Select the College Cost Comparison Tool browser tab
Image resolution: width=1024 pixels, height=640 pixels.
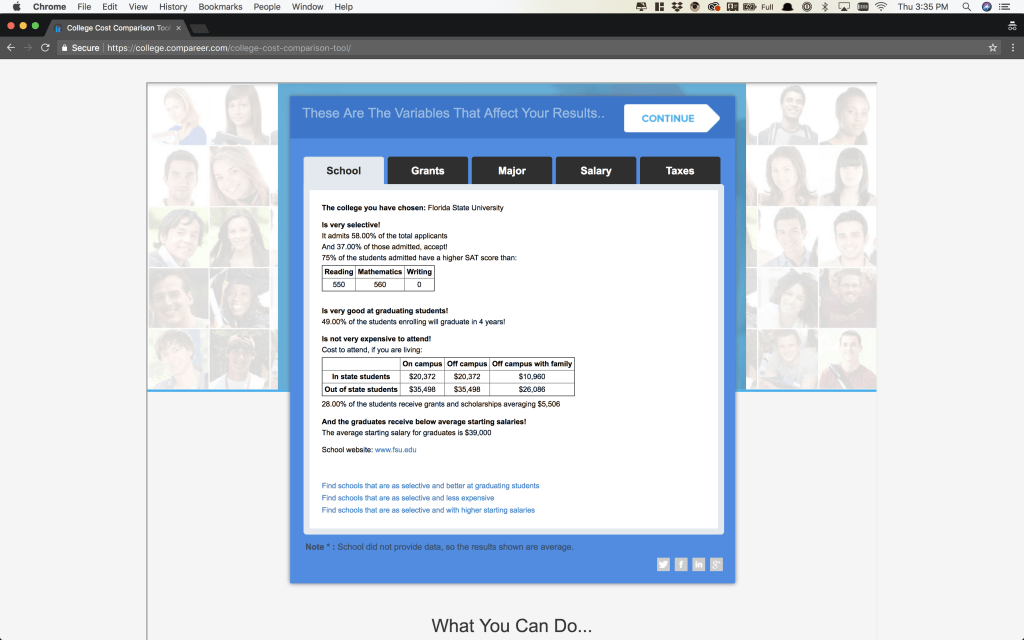point(118,28)
